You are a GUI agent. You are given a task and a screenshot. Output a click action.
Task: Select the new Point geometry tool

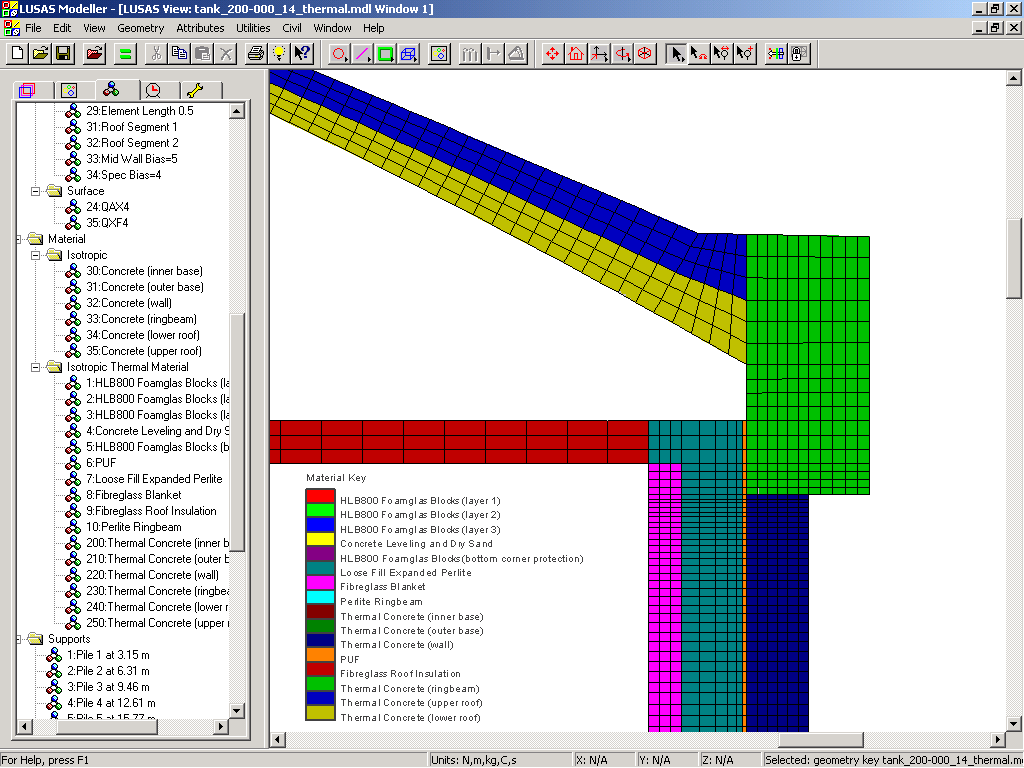click(x=339, y=53)
